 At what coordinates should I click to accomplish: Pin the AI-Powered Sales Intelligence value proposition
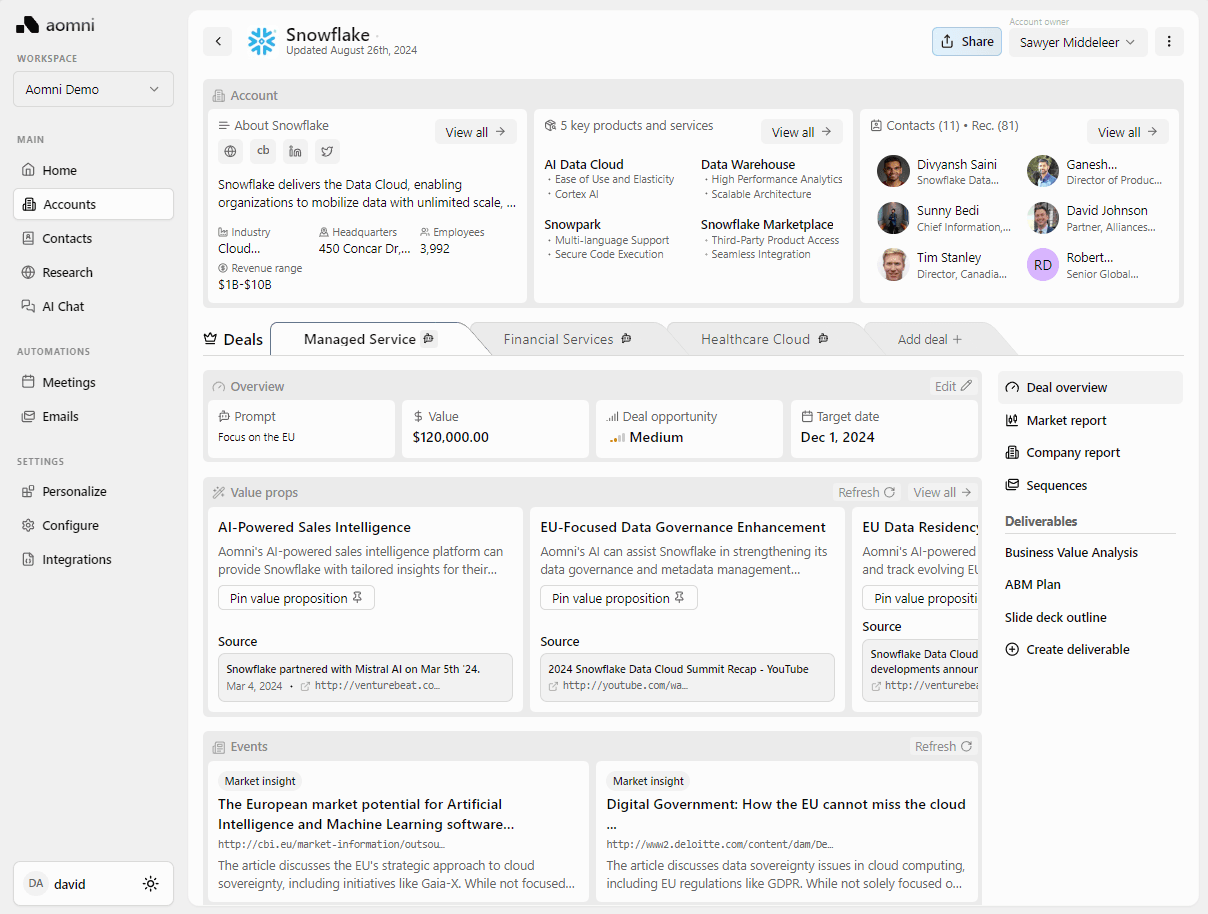click(296, 597)
